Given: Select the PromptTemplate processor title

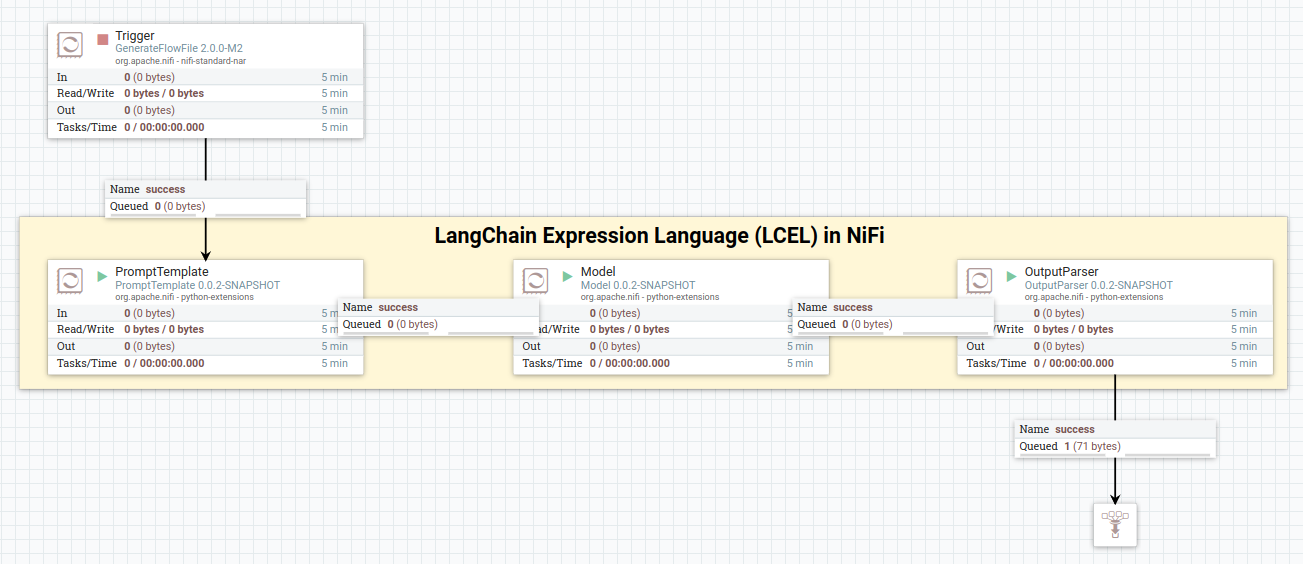Looking at the screenshot, I should [x=162, y=271].
